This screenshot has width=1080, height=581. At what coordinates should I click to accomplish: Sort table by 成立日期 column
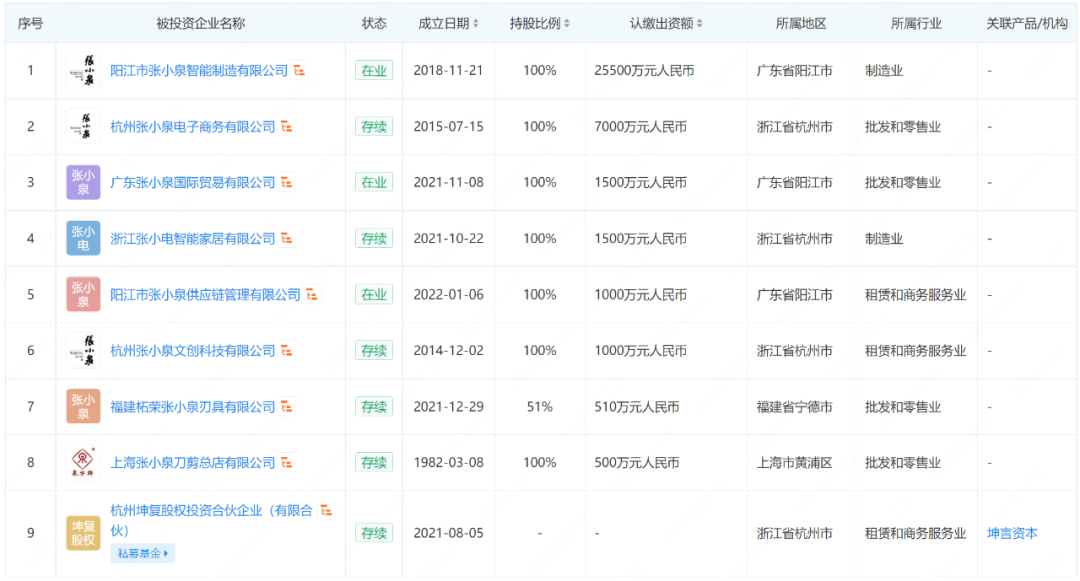coord(448,23)
